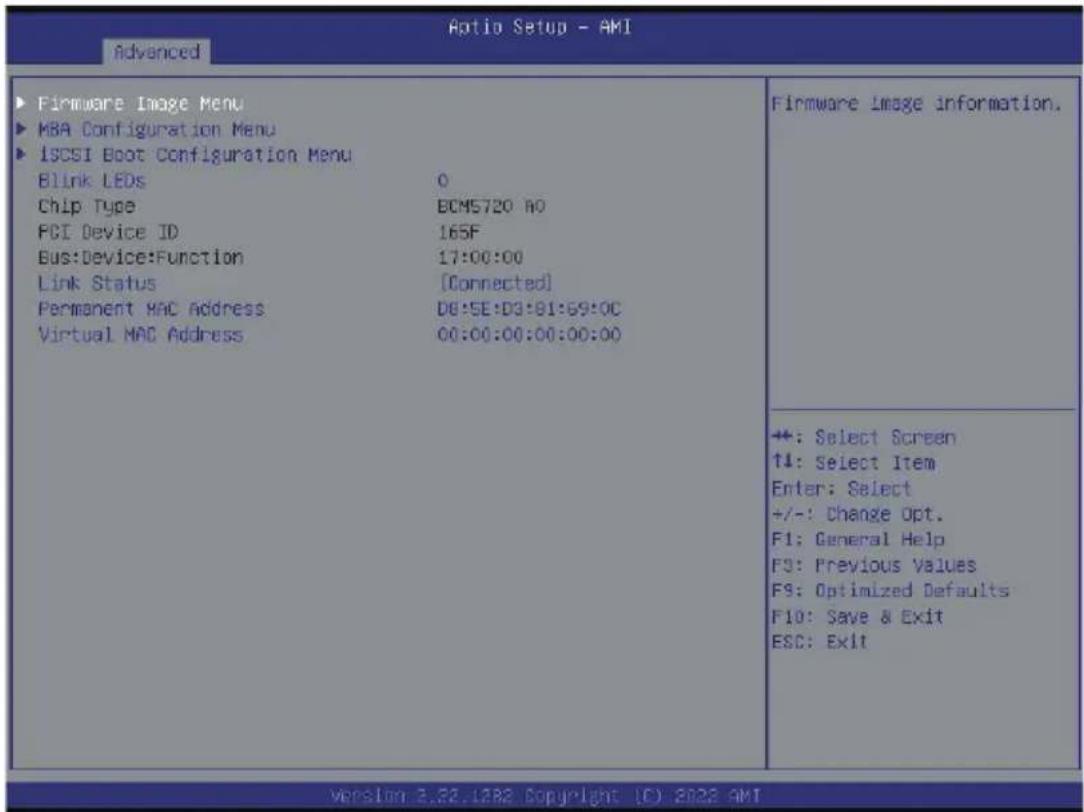The image size is (1084, 812).
Task: Click the +/-: Change Opt. hint
Action: [857, 514]
